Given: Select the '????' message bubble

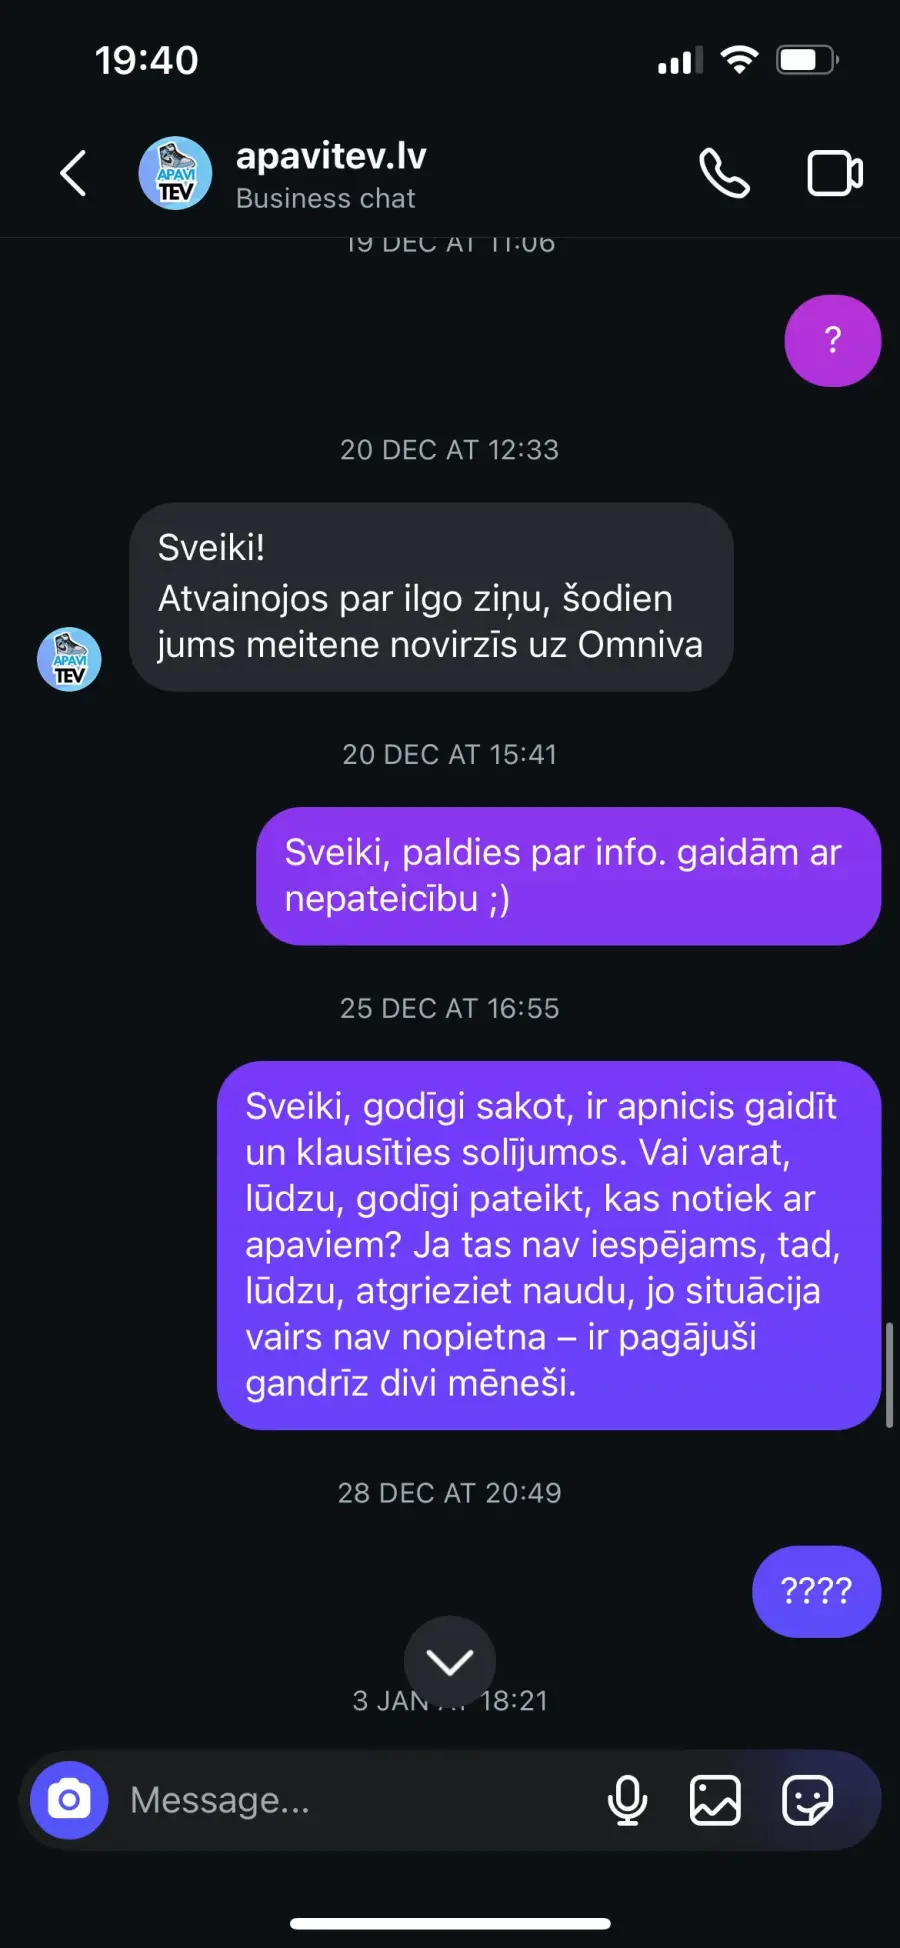Looking at the screenshot, I should tap(816, 1591).
